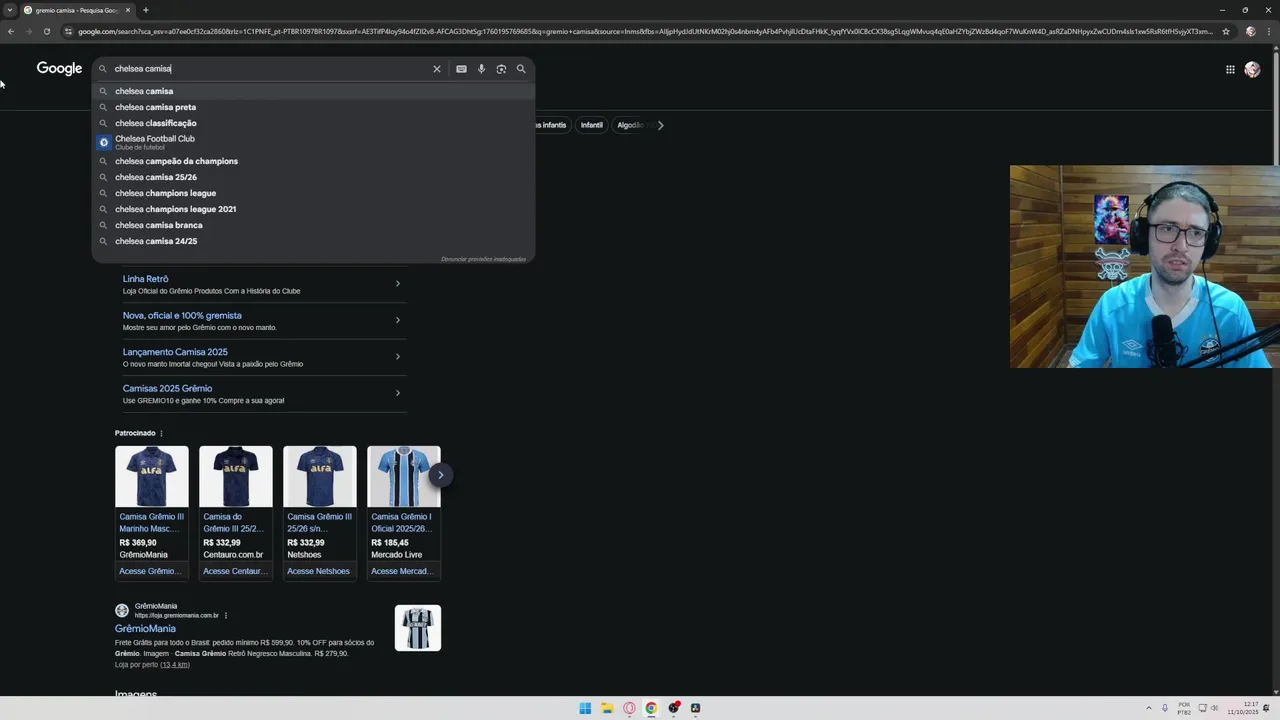Advance the sponsored products carousel
This screenshot has height=720, width=1280.
[440, 475]
